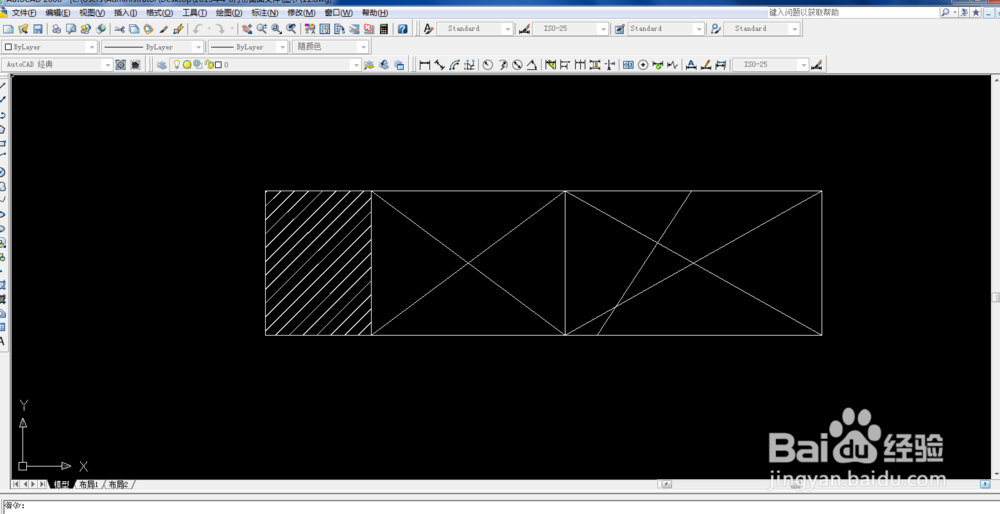Open the lineweight control ByLayer dropdown
1000x514 pixels.
click(x=248, y=47)
